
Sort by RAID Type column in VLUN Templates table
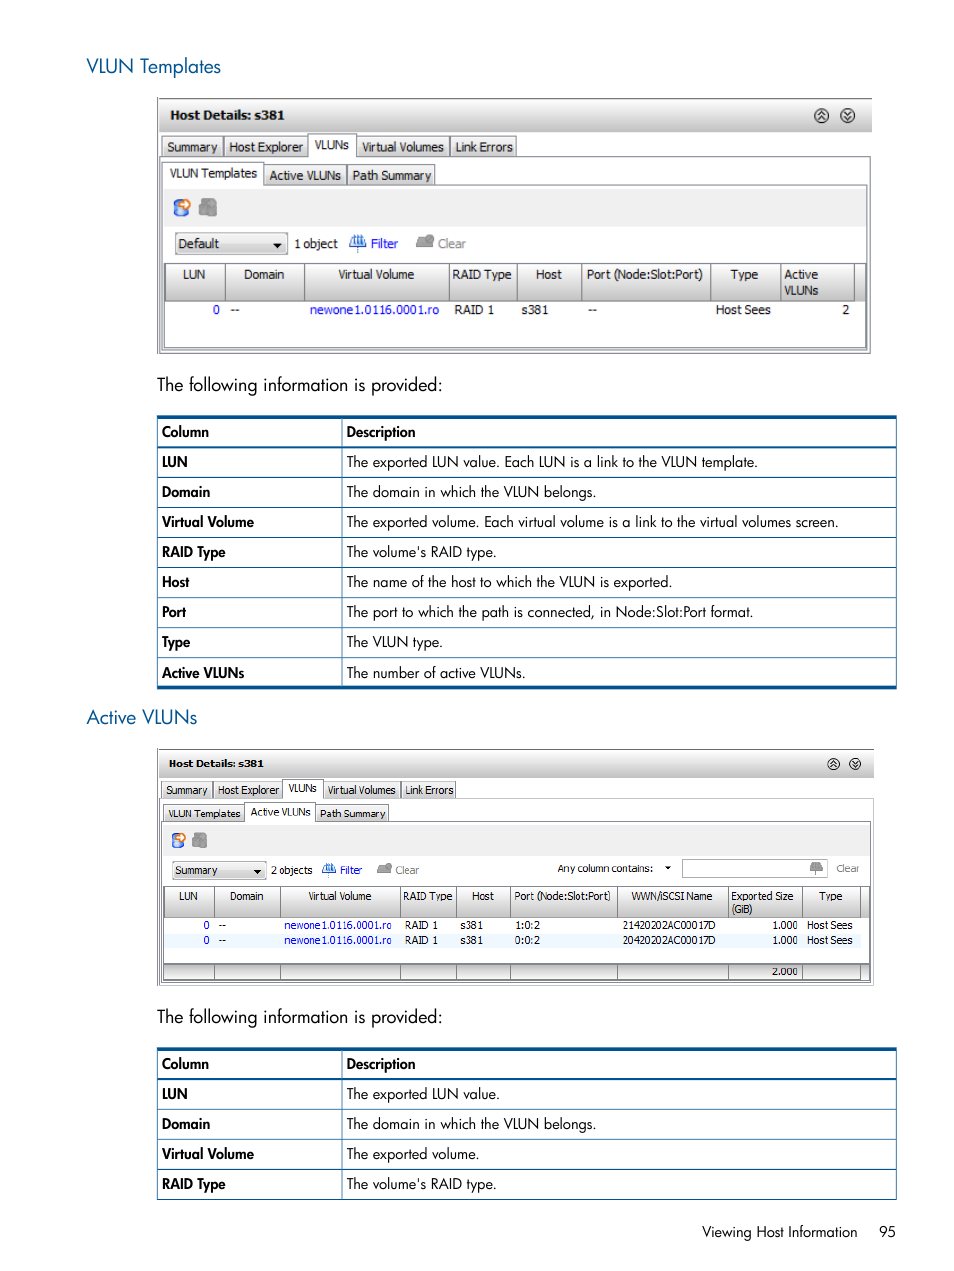pos(482,282)
